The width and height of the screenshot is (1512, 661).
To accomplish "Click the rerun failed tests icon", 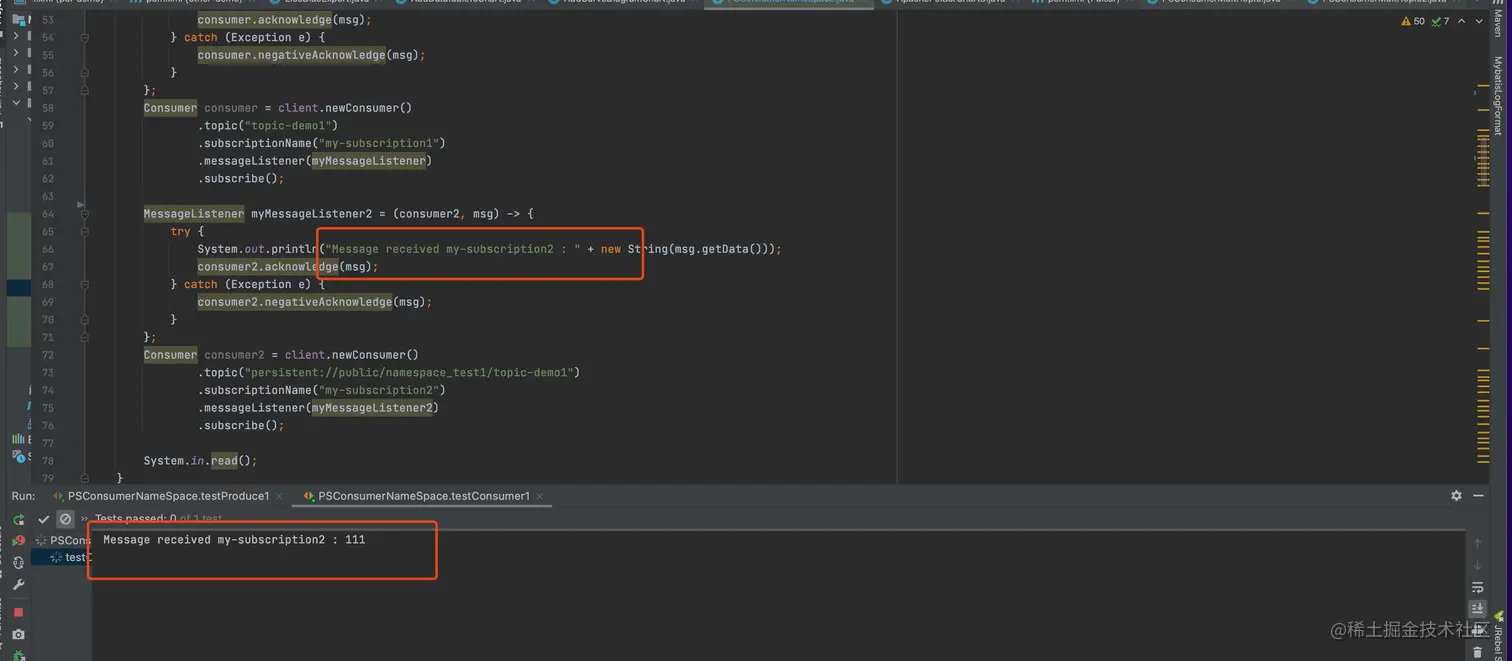I will (18, 541).
